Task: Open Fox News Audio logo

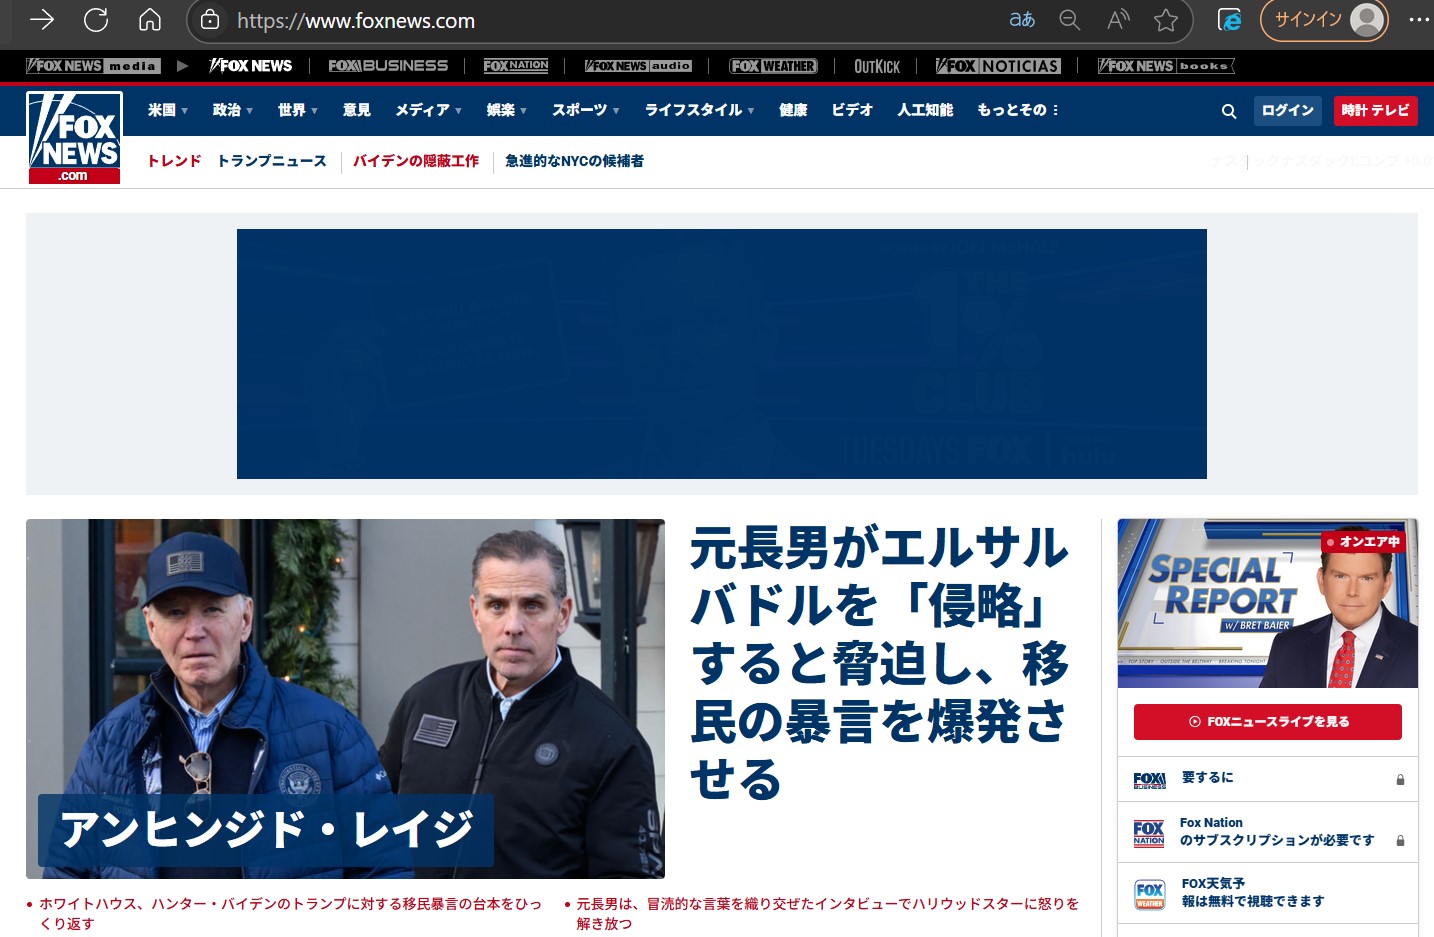Action: 638,66
